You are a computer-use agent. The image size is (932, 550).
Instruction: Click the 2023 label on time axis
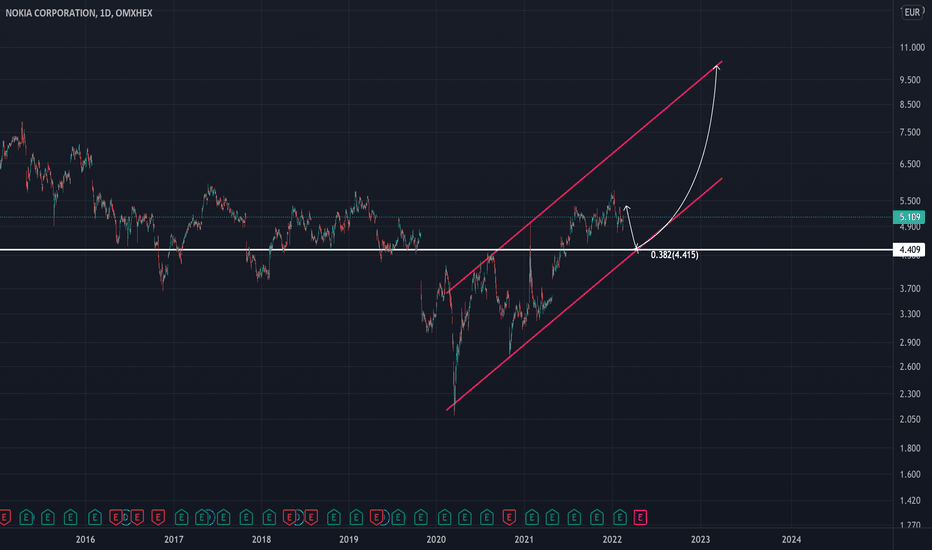pyautogui.click(x=700, y=539)
